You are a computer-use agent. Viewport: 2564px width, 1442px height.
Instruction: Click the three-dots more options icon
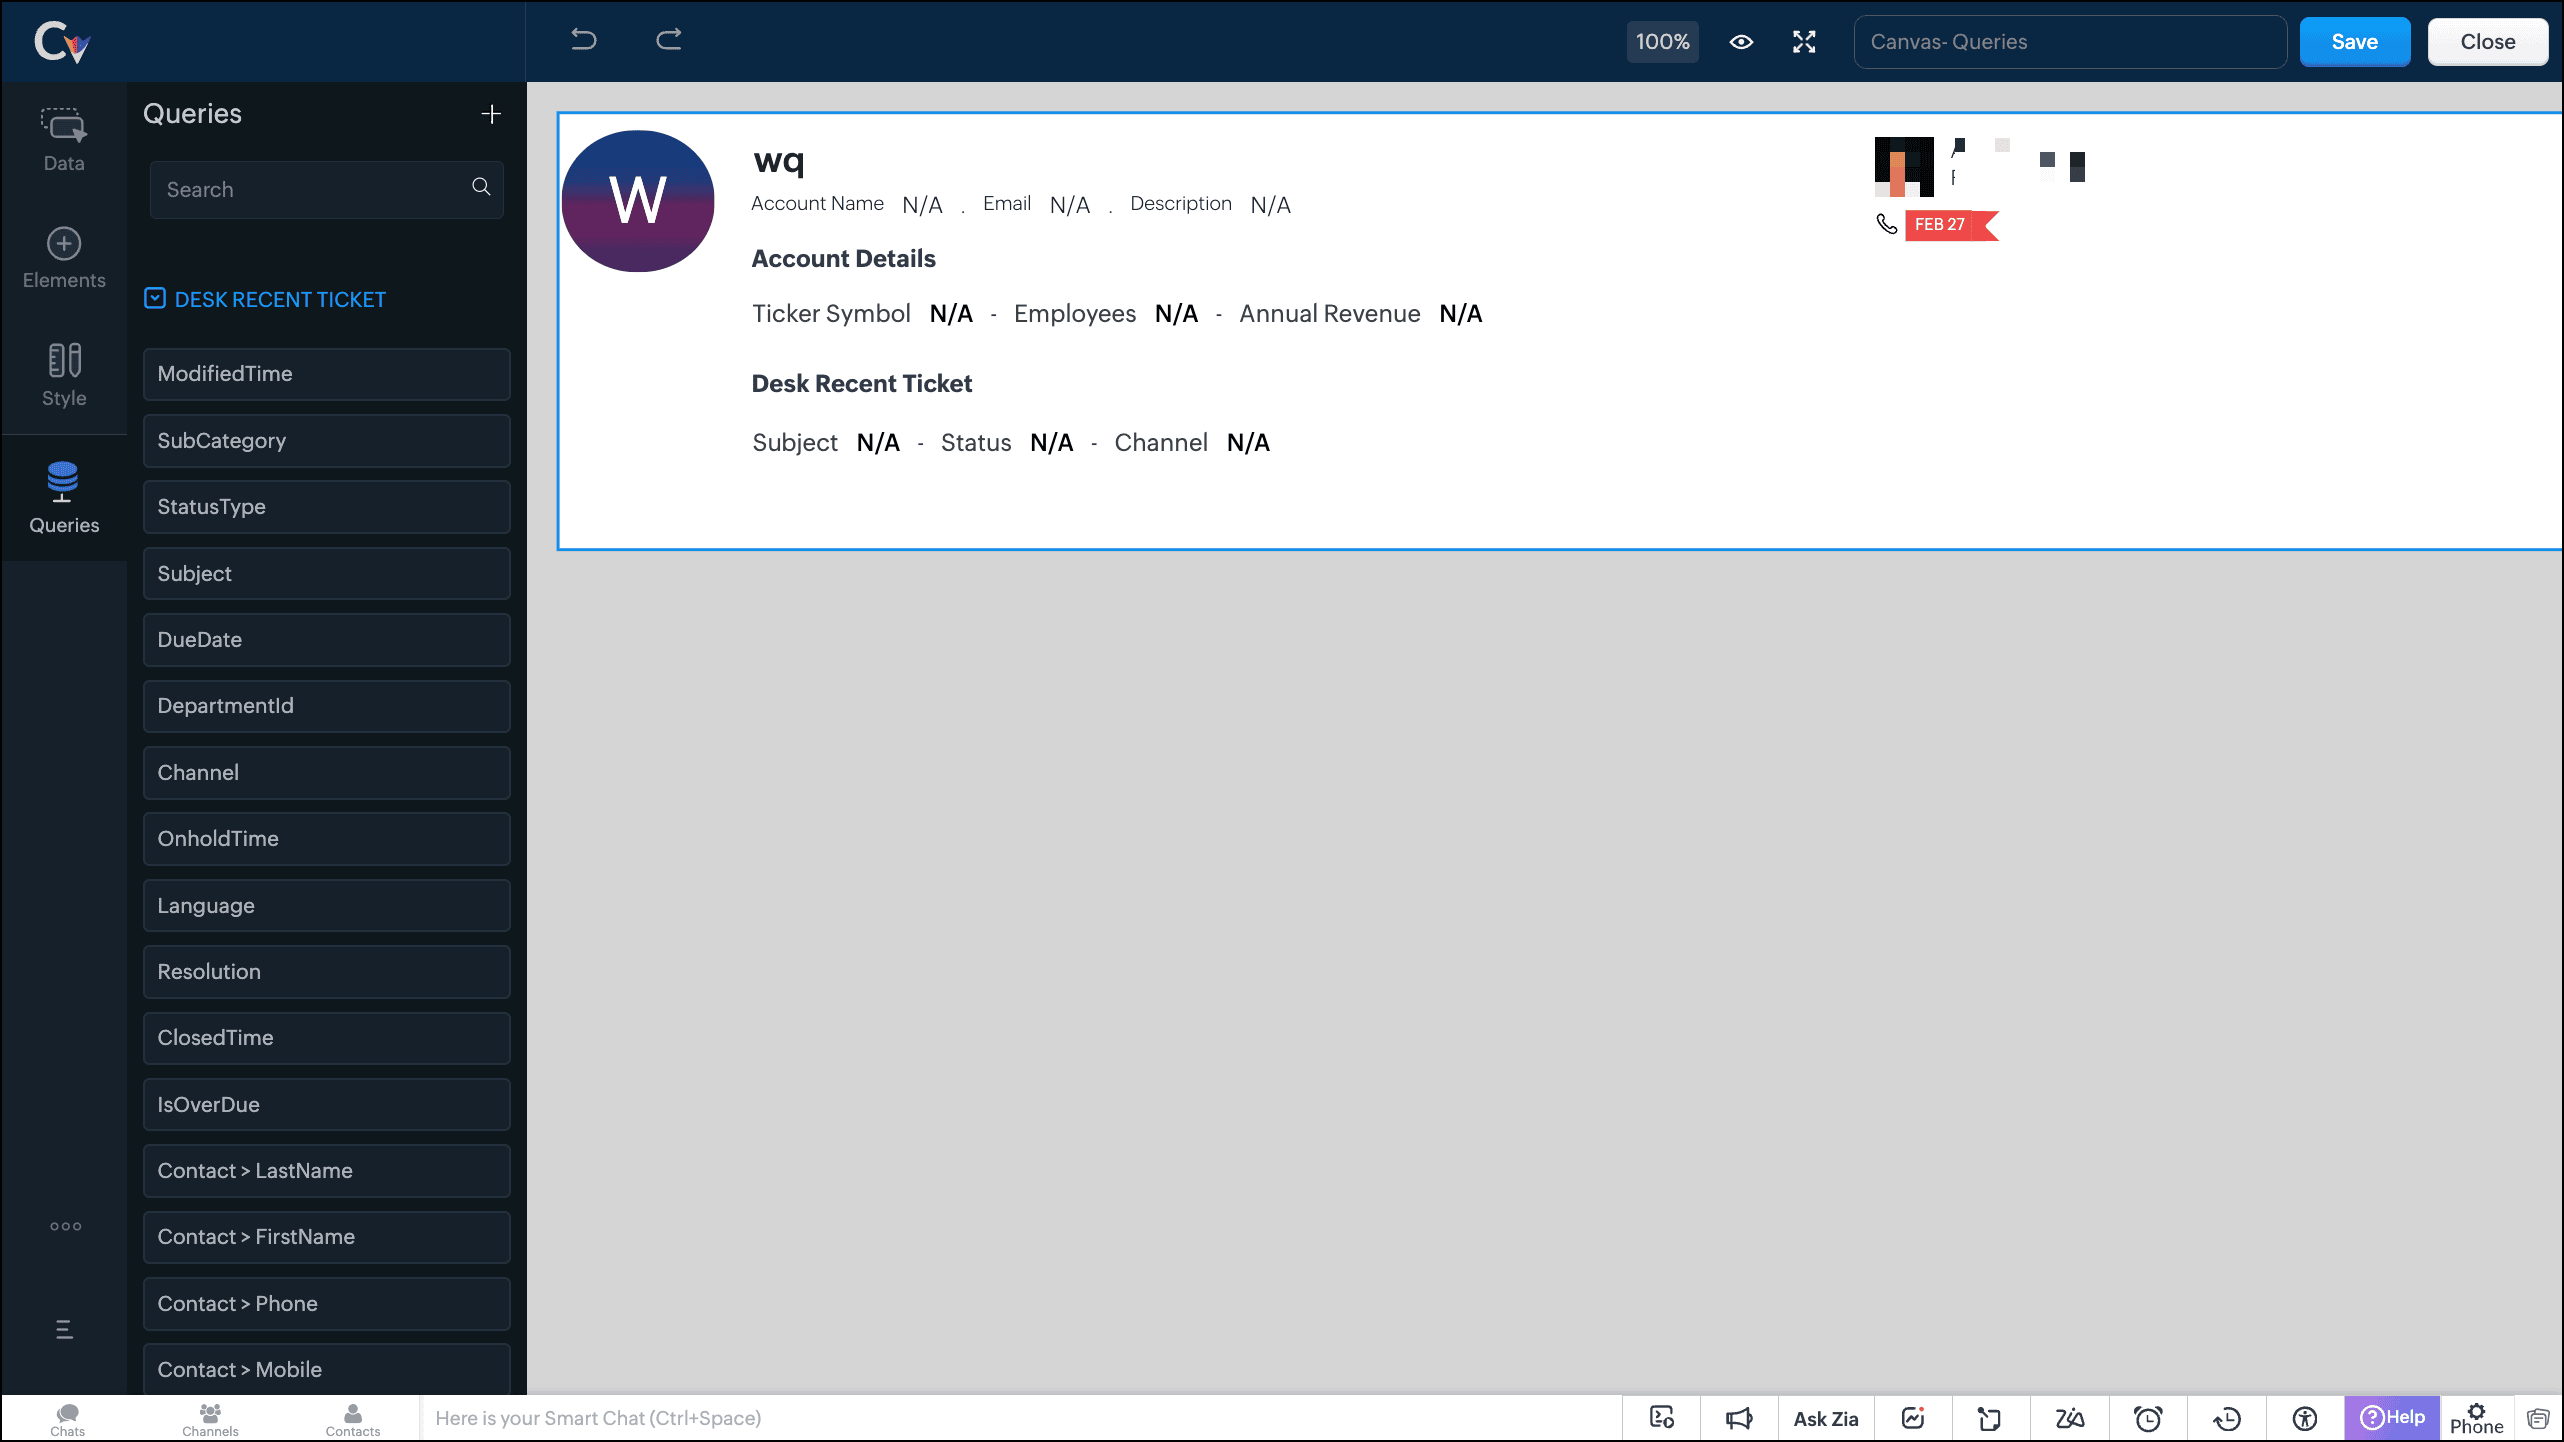click(x=65, y=1227)
